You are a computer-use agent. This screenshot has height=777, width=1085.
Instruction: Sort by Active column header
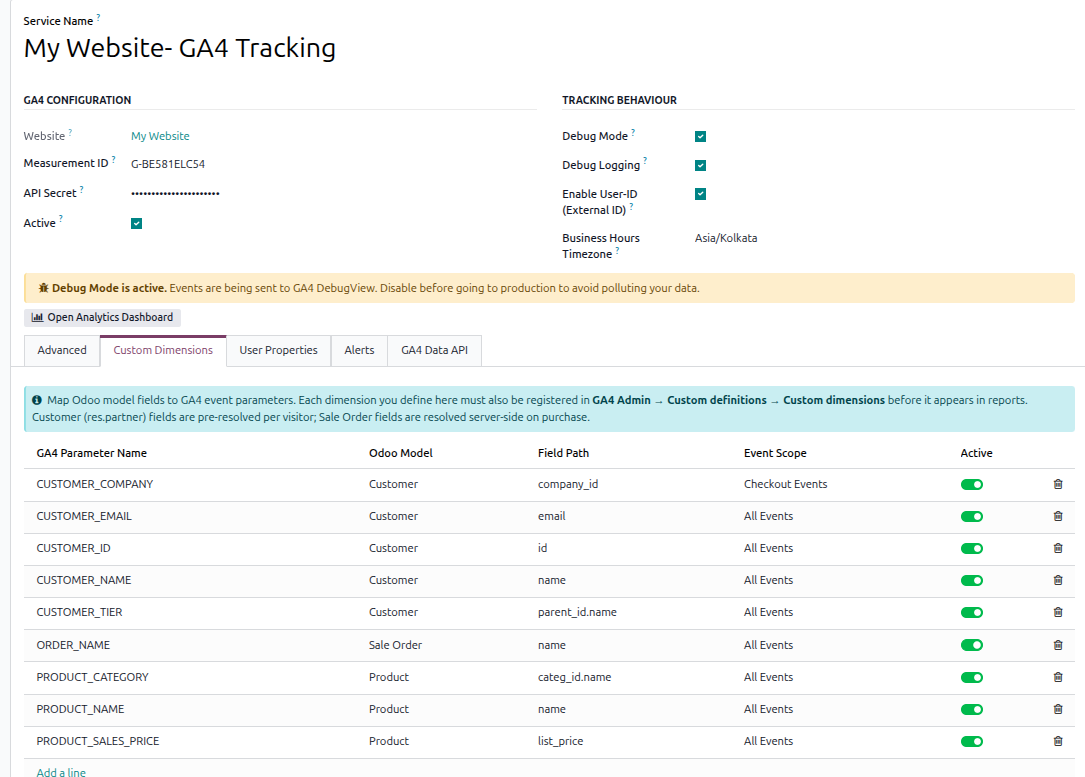click(x=976, y=453)
